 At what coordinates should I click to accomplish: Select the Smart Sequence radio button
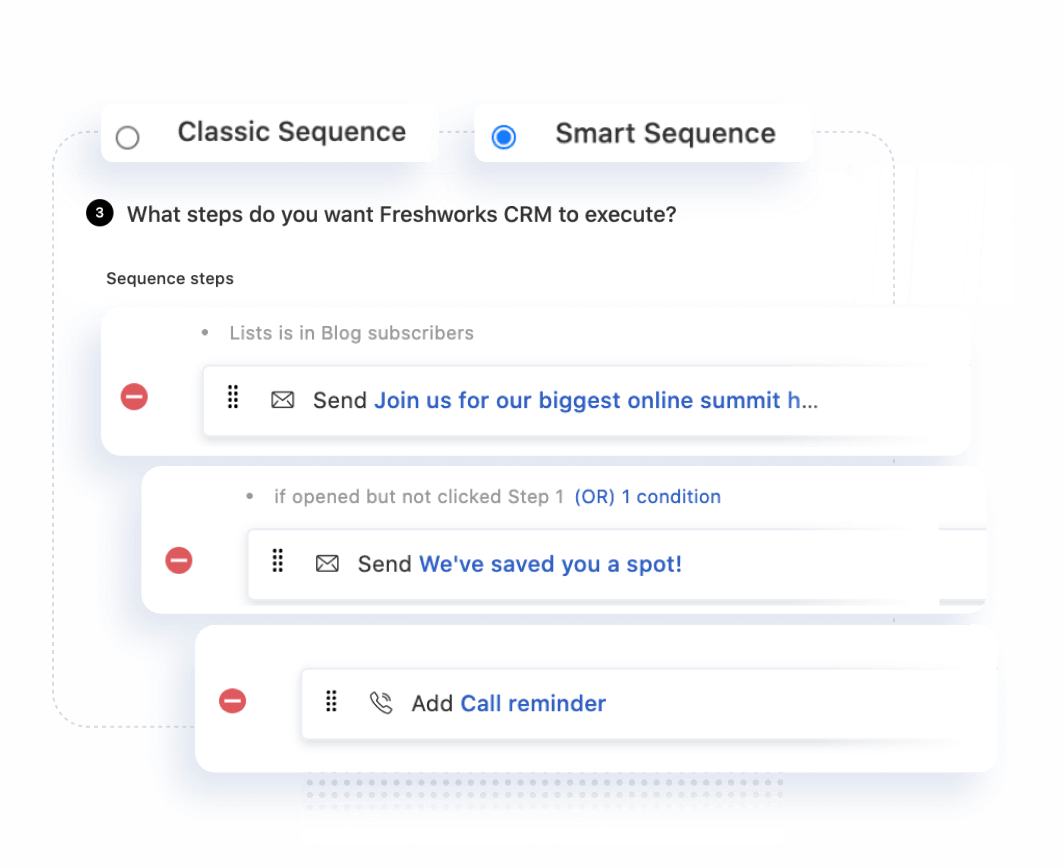point(504,137)
